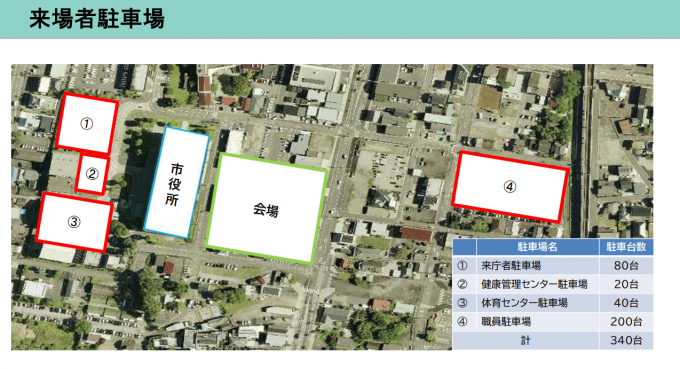
Task: Click the 340台 total value
Action: pyautogui.click(x=626, y=340)
